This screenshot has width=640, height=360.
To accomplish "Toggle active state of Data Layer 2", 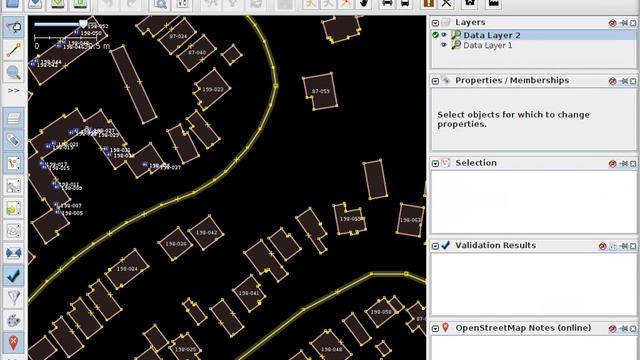I will click(435, 35).
